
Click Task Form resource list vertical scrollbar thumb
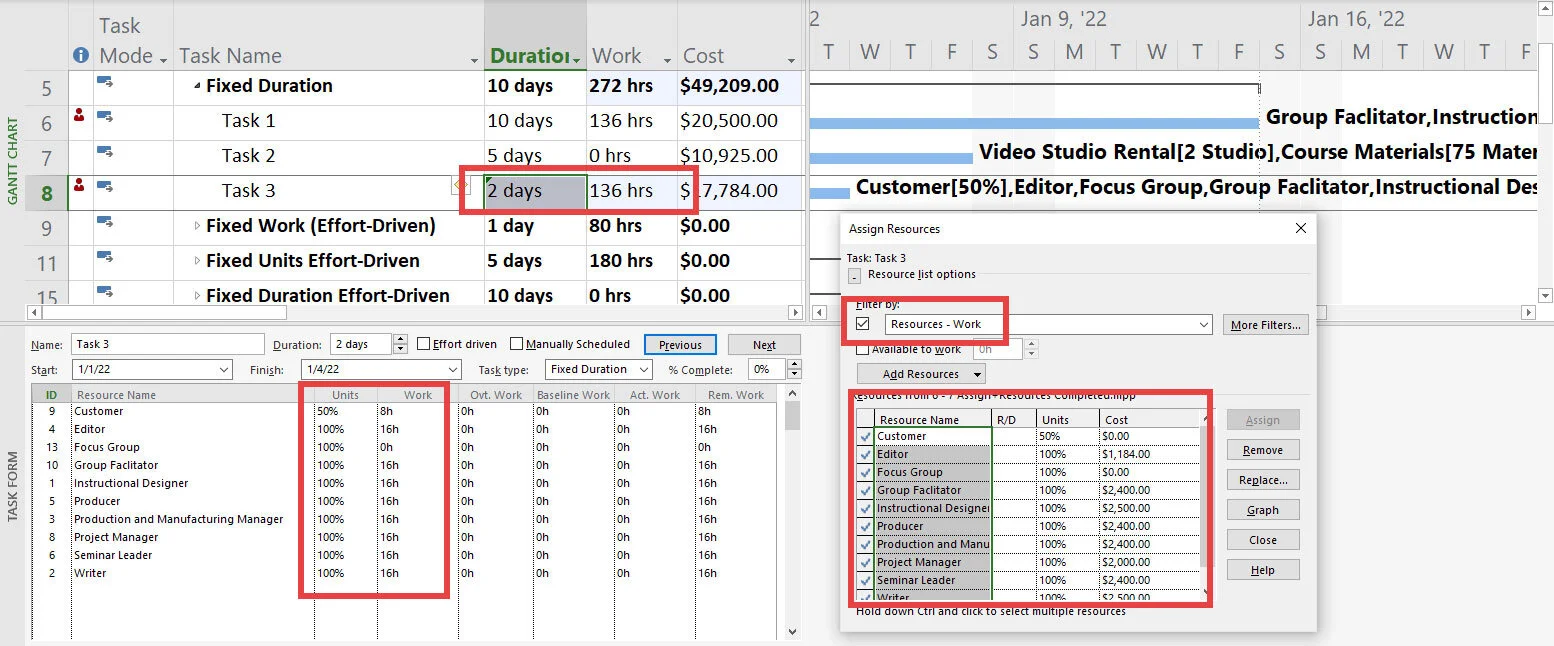[792, 416]
